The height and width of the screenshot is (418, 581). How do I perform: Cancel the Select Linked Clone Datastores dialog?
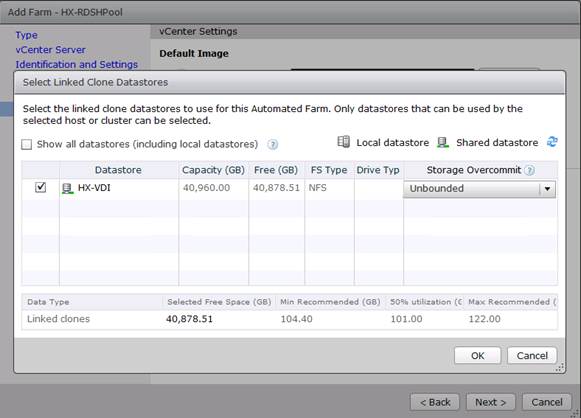532,356
